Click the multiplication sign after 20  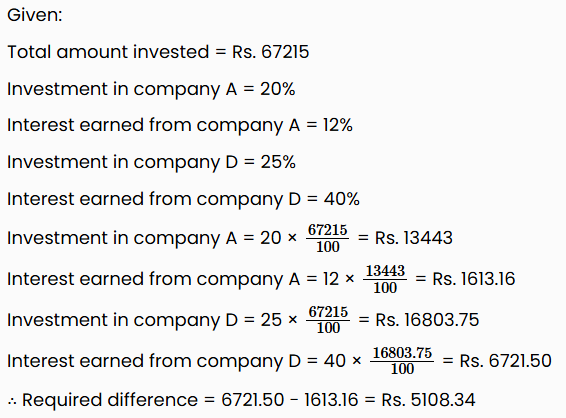click(292, 238)
